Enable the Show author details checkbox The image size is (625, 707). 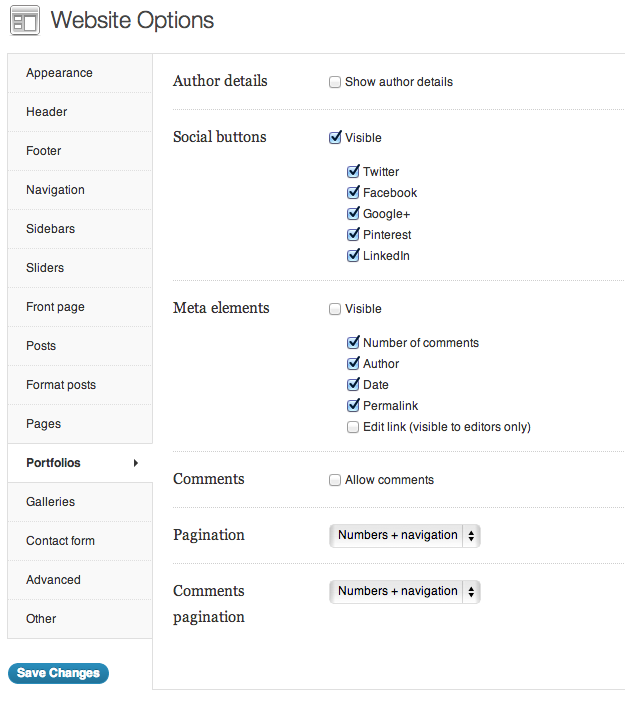pyautogui.click(x=335, y=82)
